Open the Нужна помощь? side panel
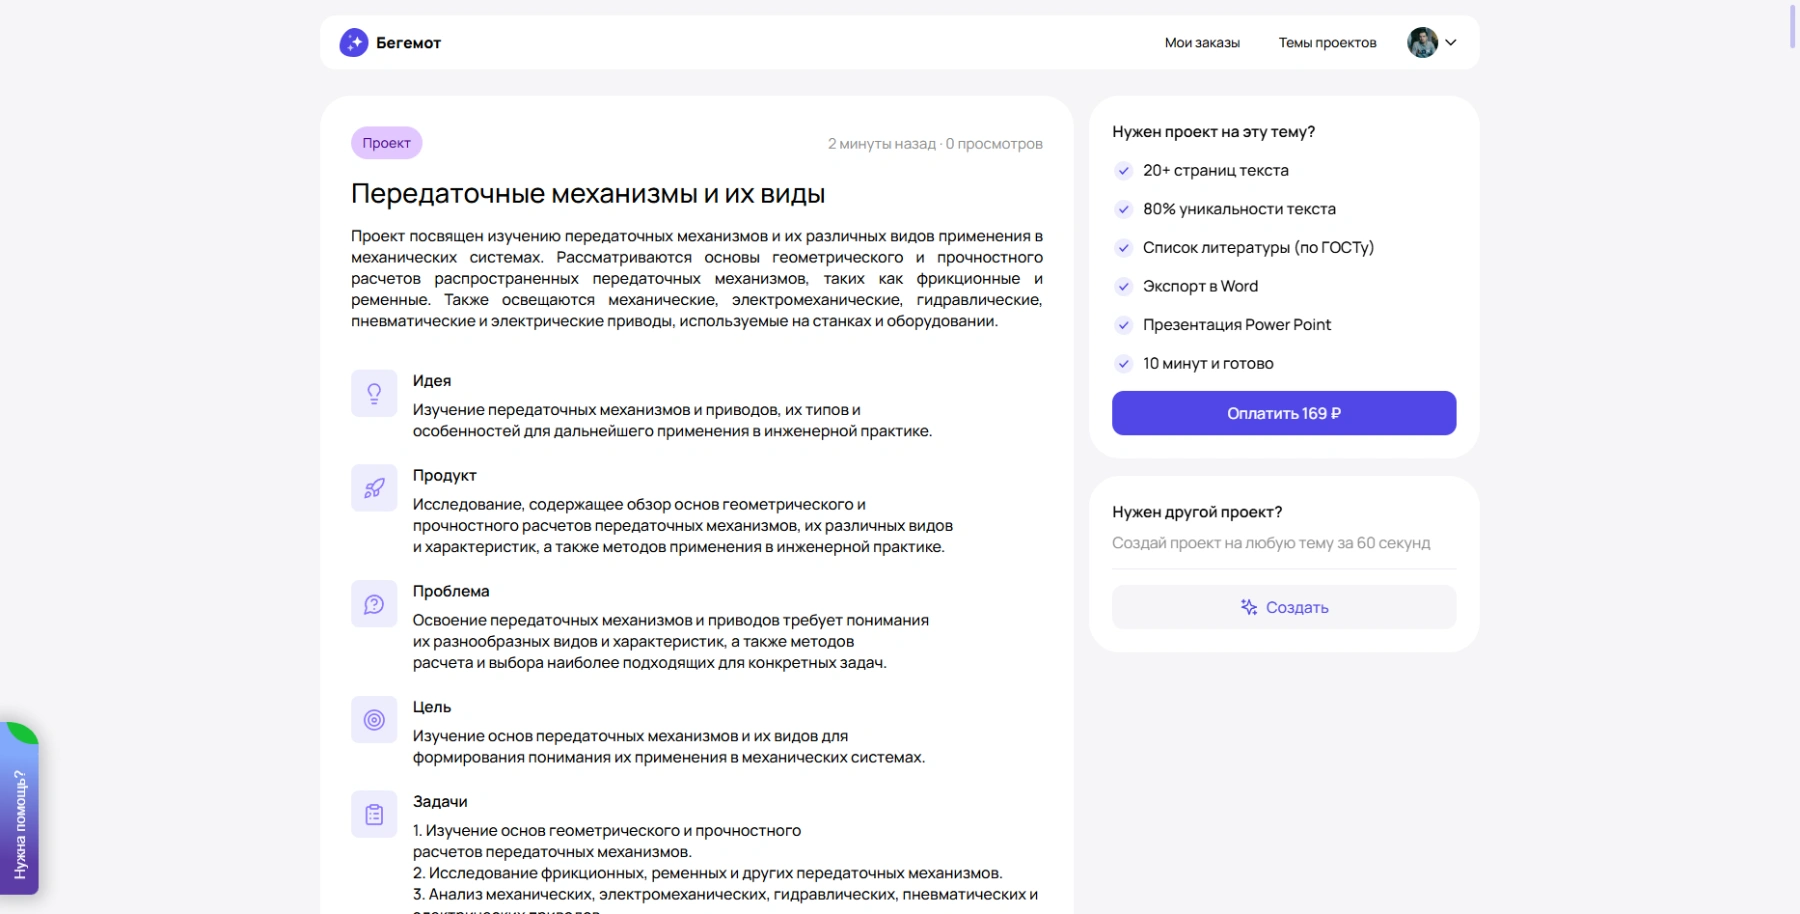The width and height of the screenshot is (1800, 914). [18, 820]
